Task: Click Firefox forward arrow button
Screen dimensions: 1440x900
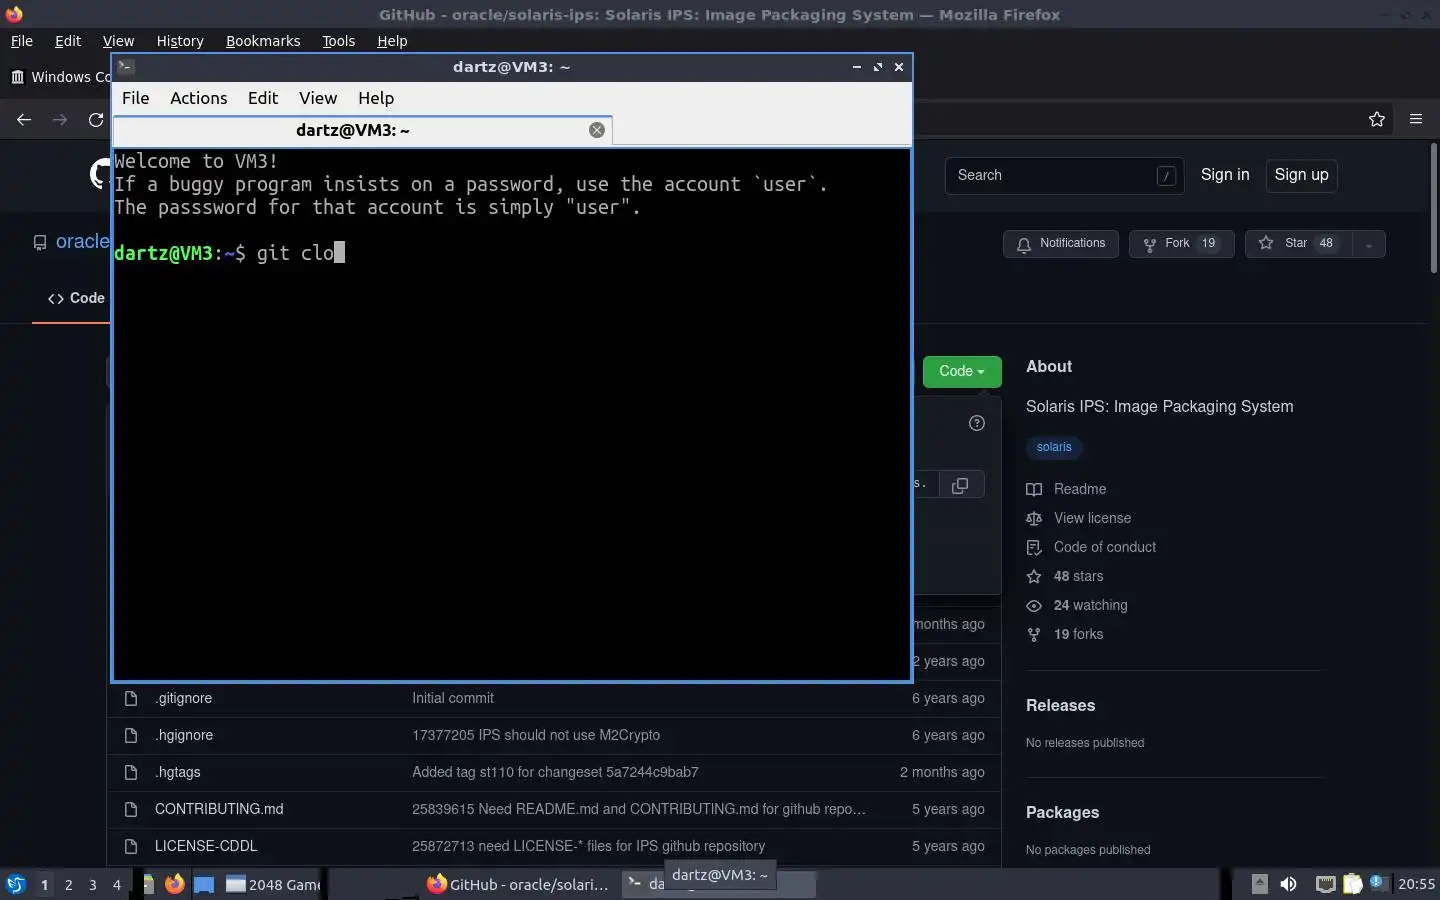Action: (x=60, y=119)
